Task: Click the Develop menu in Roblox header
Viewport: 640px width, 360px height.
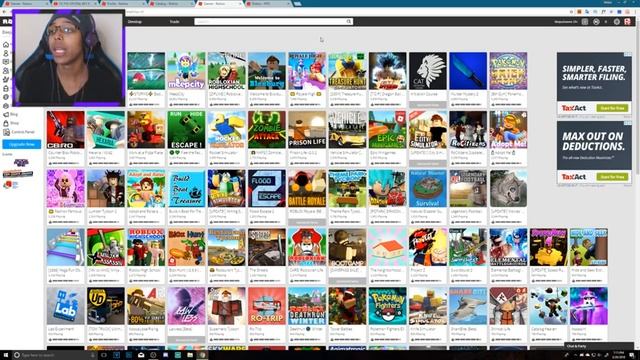Action: click(135, 22)
